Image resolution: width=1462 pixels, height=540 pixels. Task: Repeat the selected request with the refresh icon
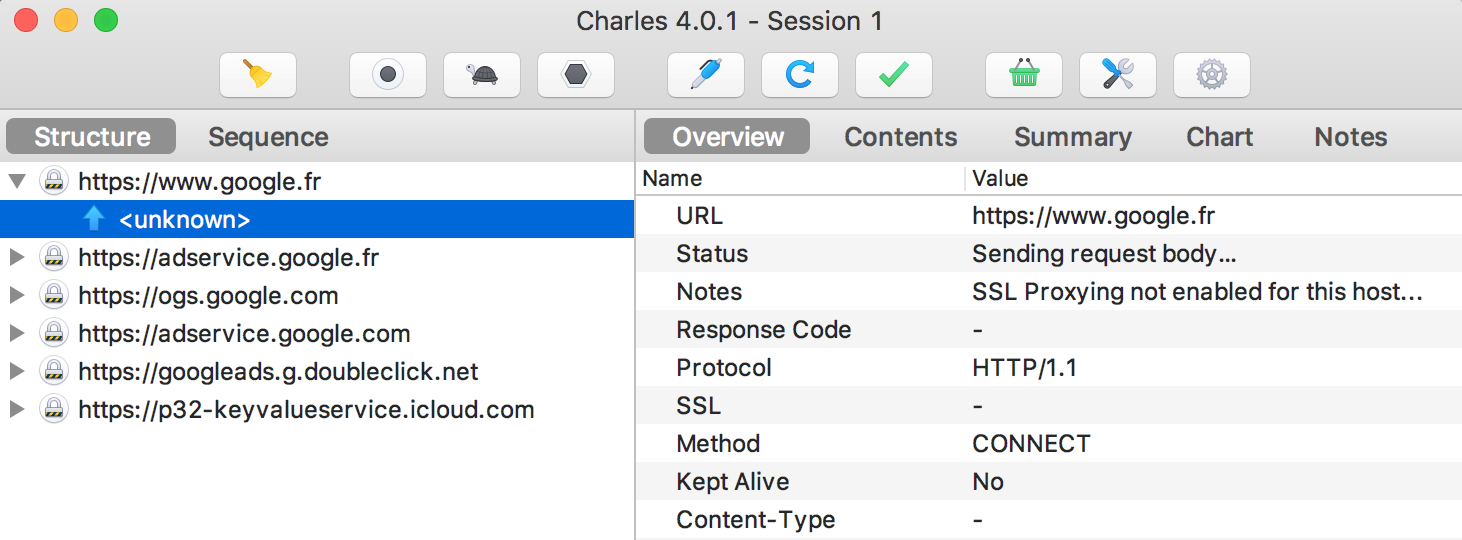pyautogui.click(x=800, y=75)
